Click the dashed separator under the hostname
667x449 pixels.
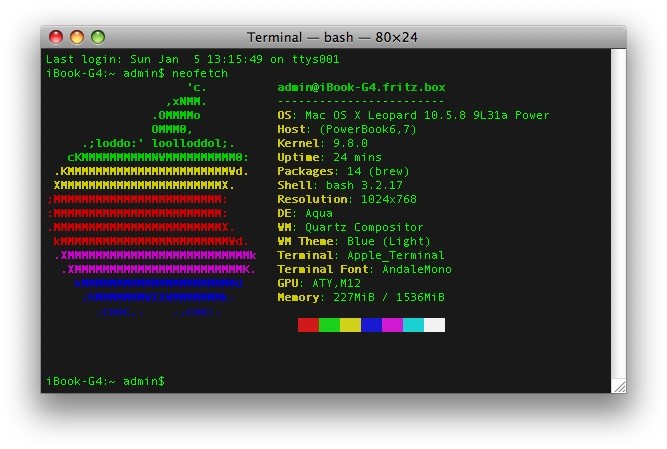[361, 101]
